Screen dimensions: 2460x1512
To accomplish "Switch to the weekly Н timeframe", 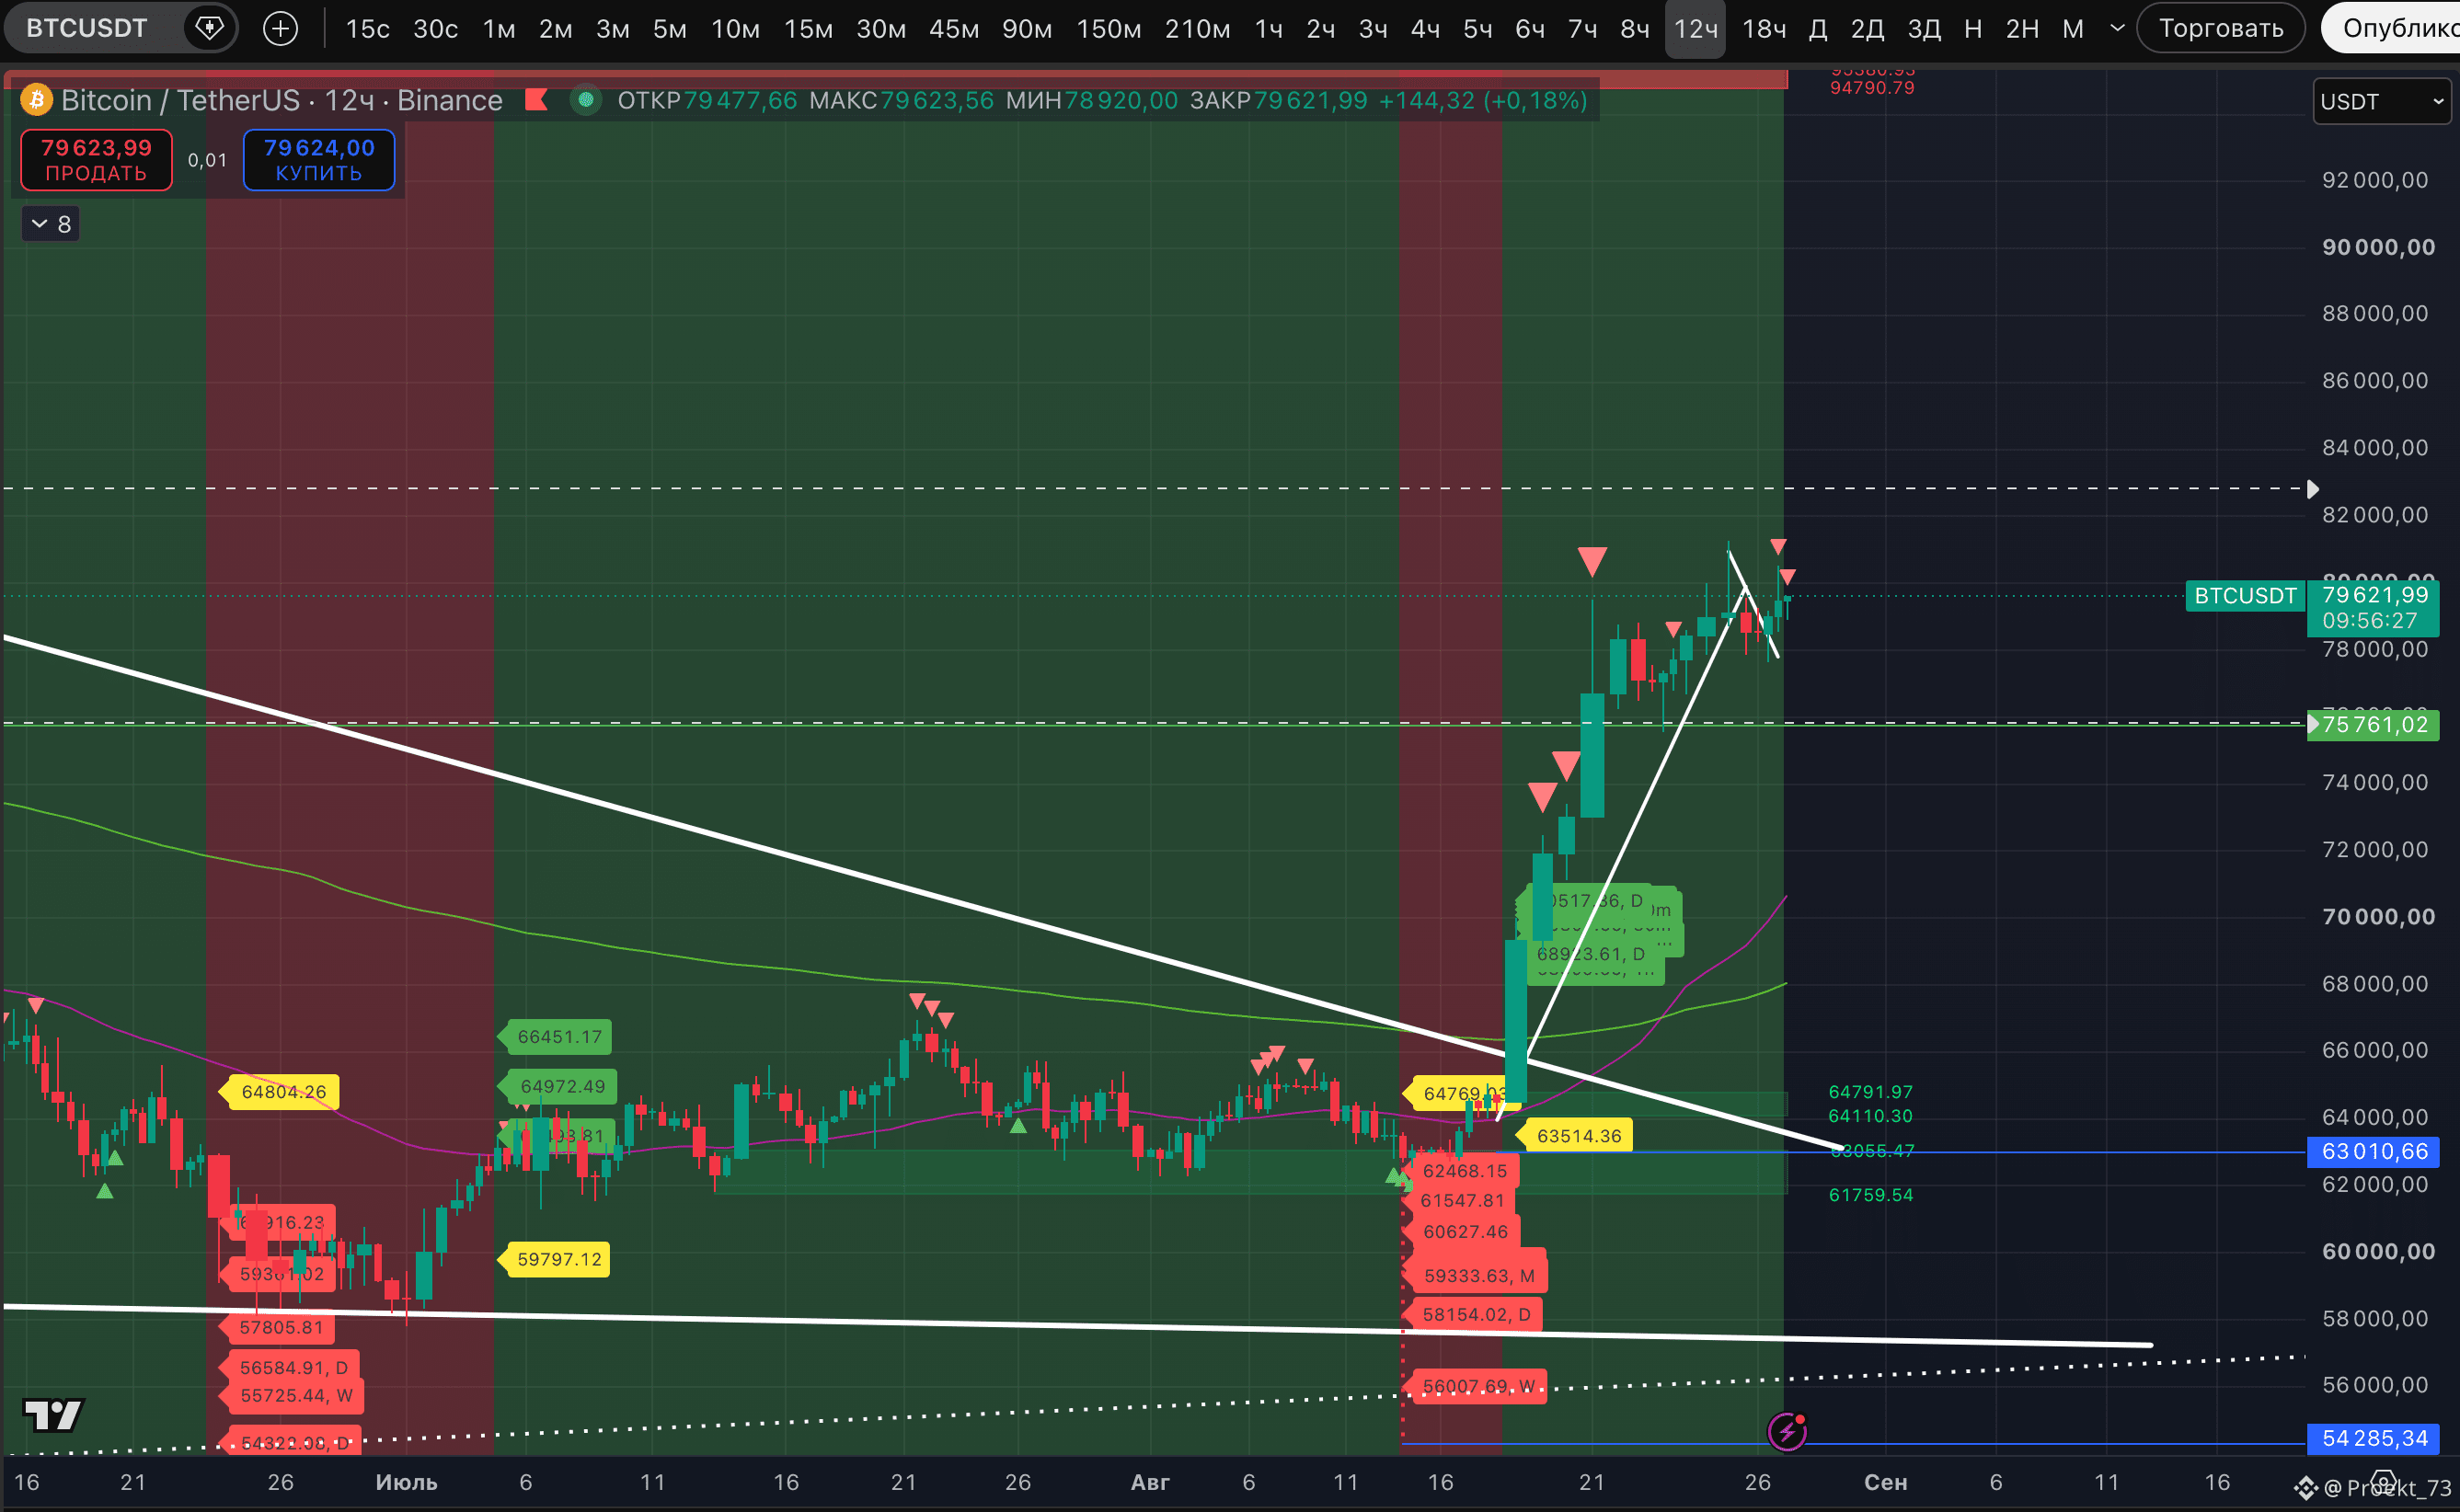I will (1973, 29).
